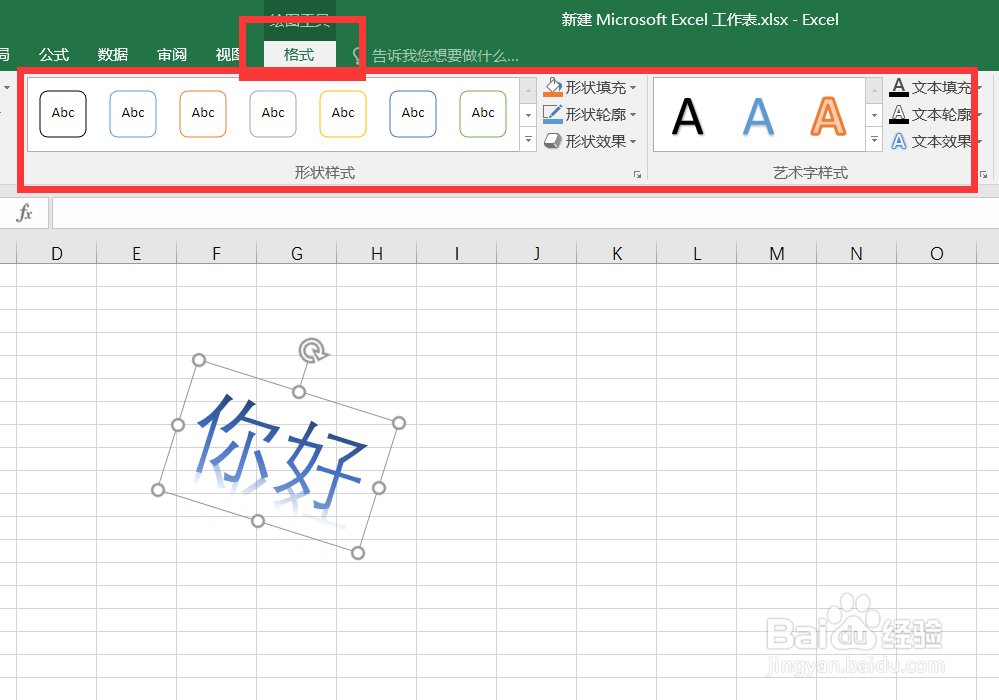Viewport: 999px width, 700px height.
Task: Switch to the 格式 (Format) tab
Action: (x=299, y=55)
